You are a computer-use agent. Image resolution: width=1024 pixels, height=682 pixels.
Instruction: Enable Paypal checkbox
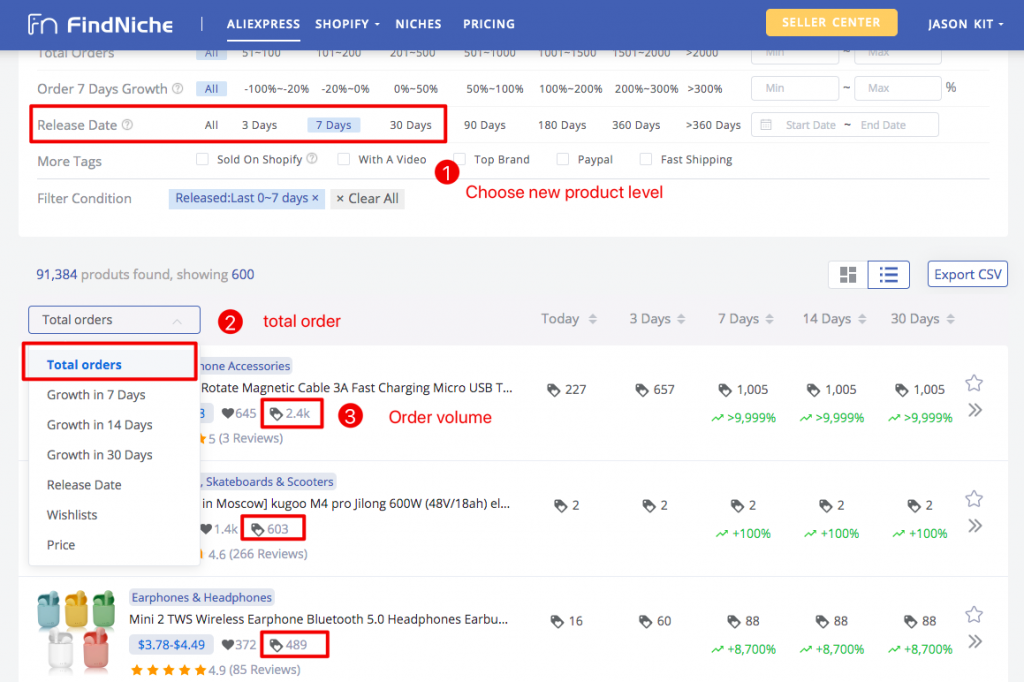pyautogui.click(x=562, y=159)
